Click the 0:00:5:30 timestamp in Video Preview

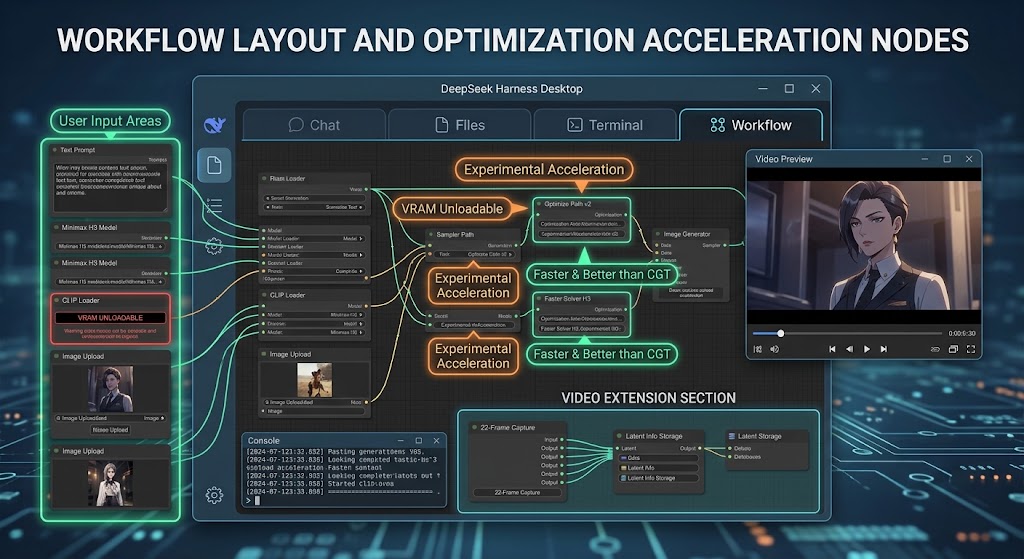[x=962, y=333]
